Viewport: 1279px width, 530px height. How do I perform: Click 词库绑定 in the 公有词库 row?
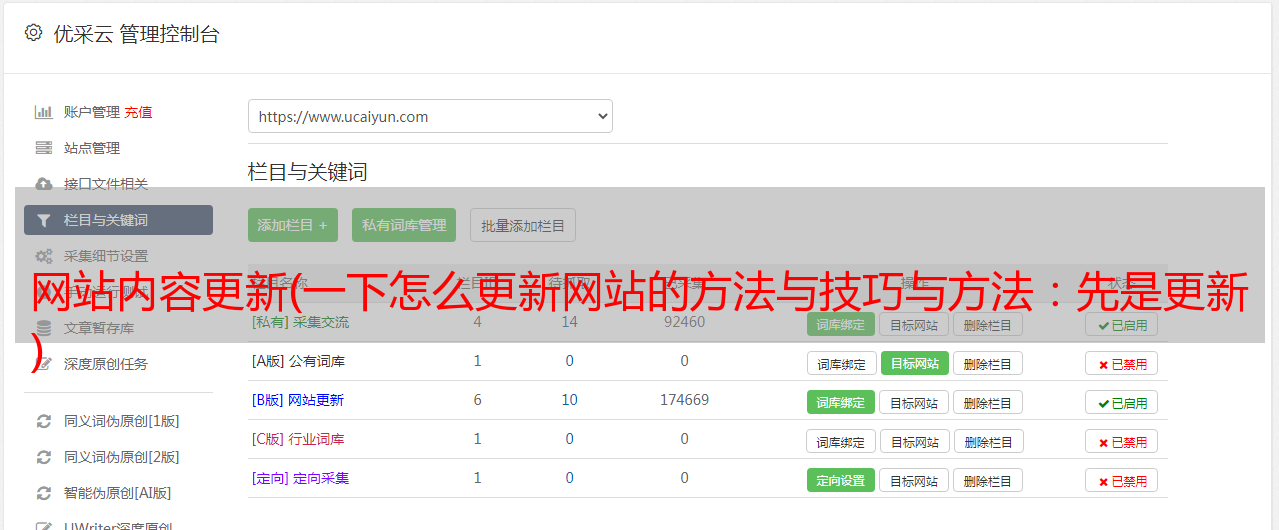pyautogui.click(x=841, y=363)
